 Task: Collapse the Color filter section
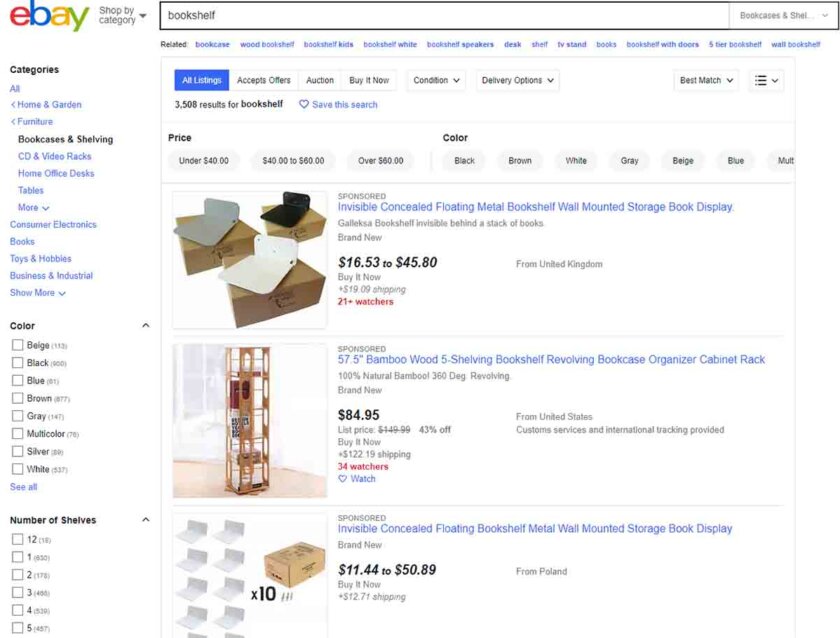(x=145, y=325)
